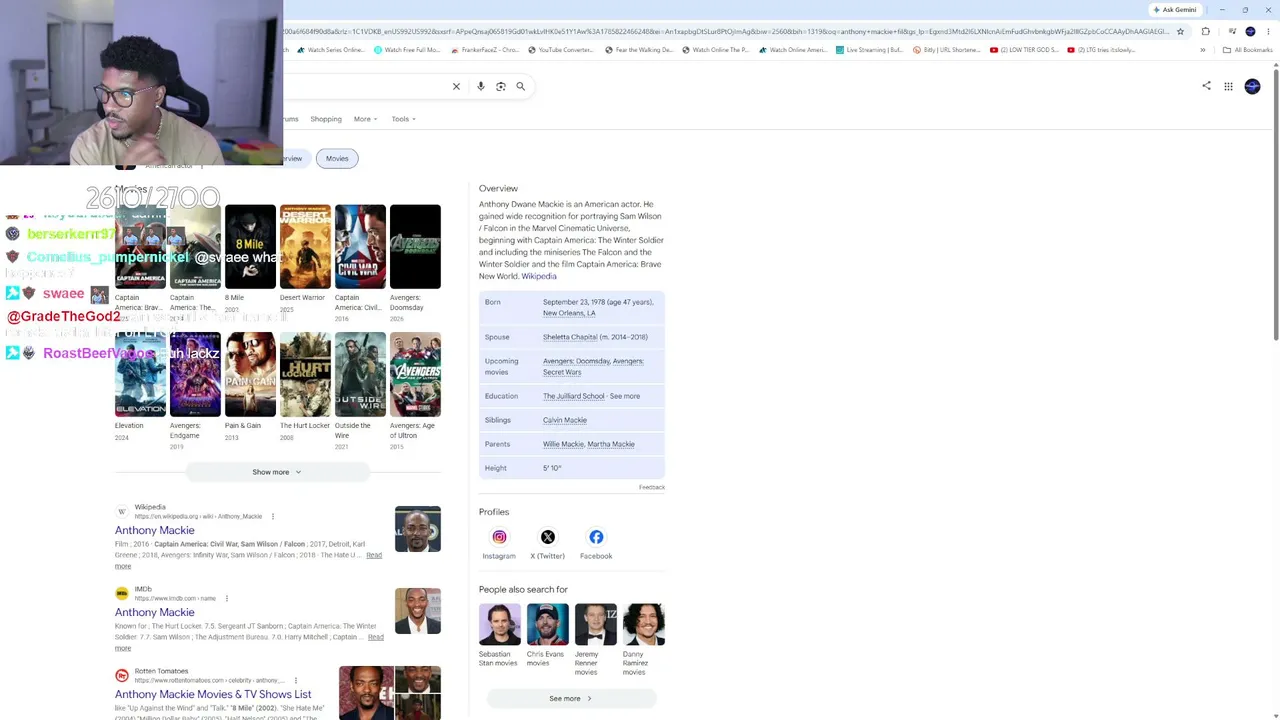Start voice search with the microphone icon

tap(481, 86)
